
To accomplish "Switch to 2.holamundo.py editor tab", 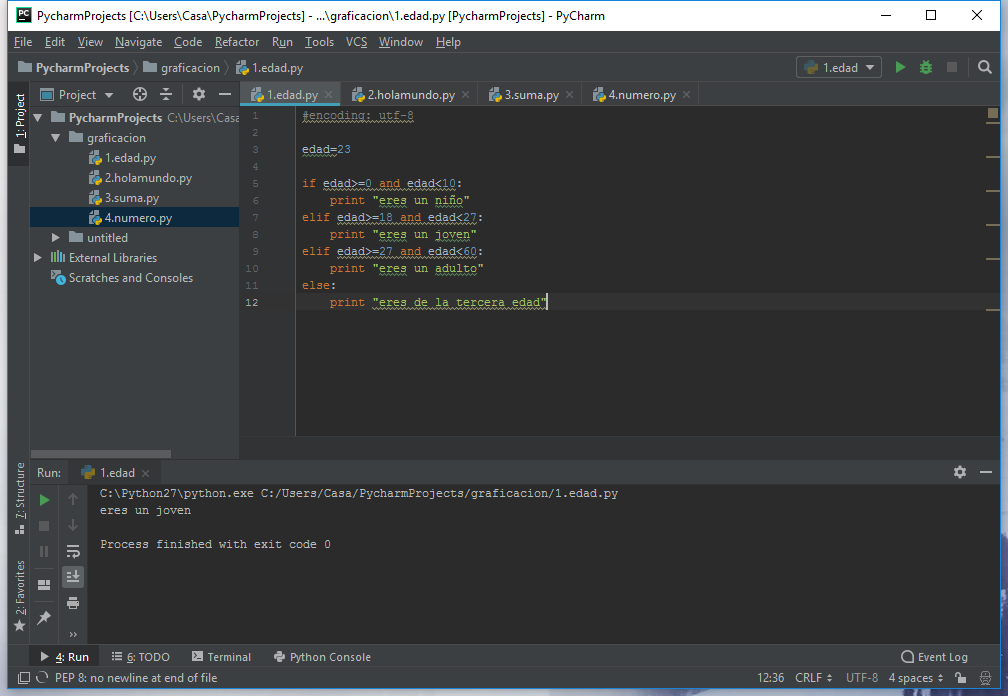I will (411, 94).
